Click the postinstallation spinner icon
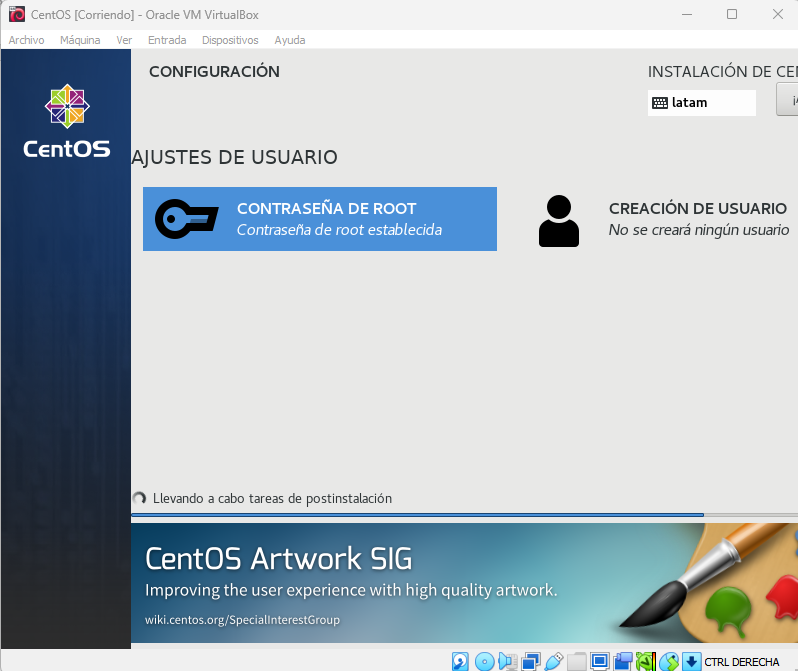Screen dimensions: 798x671 pyautogui.click(x=139, y=498)
